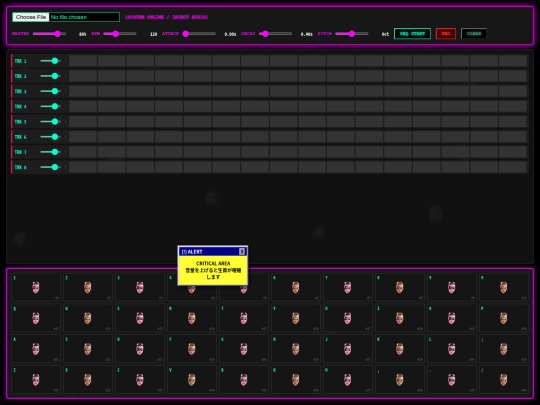Click the SYSTEM ONLINE status text

click(166, 17)
